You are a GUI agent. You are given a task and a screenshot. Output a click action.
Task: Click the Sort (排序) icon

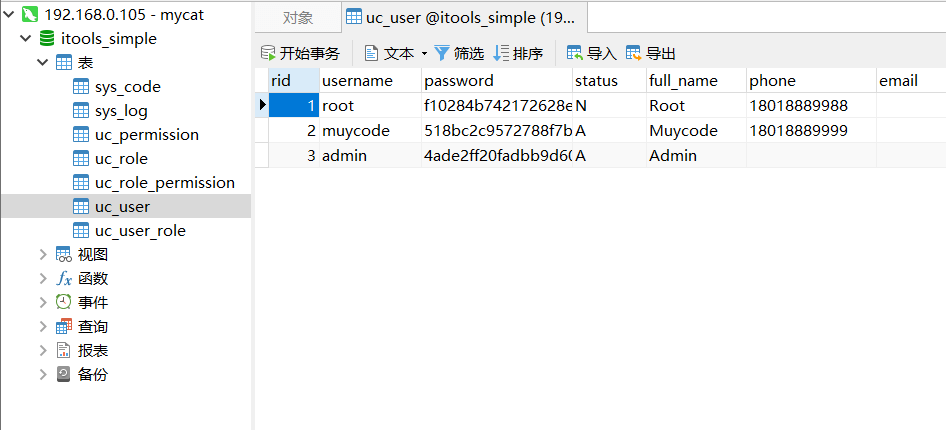[502, 53]
